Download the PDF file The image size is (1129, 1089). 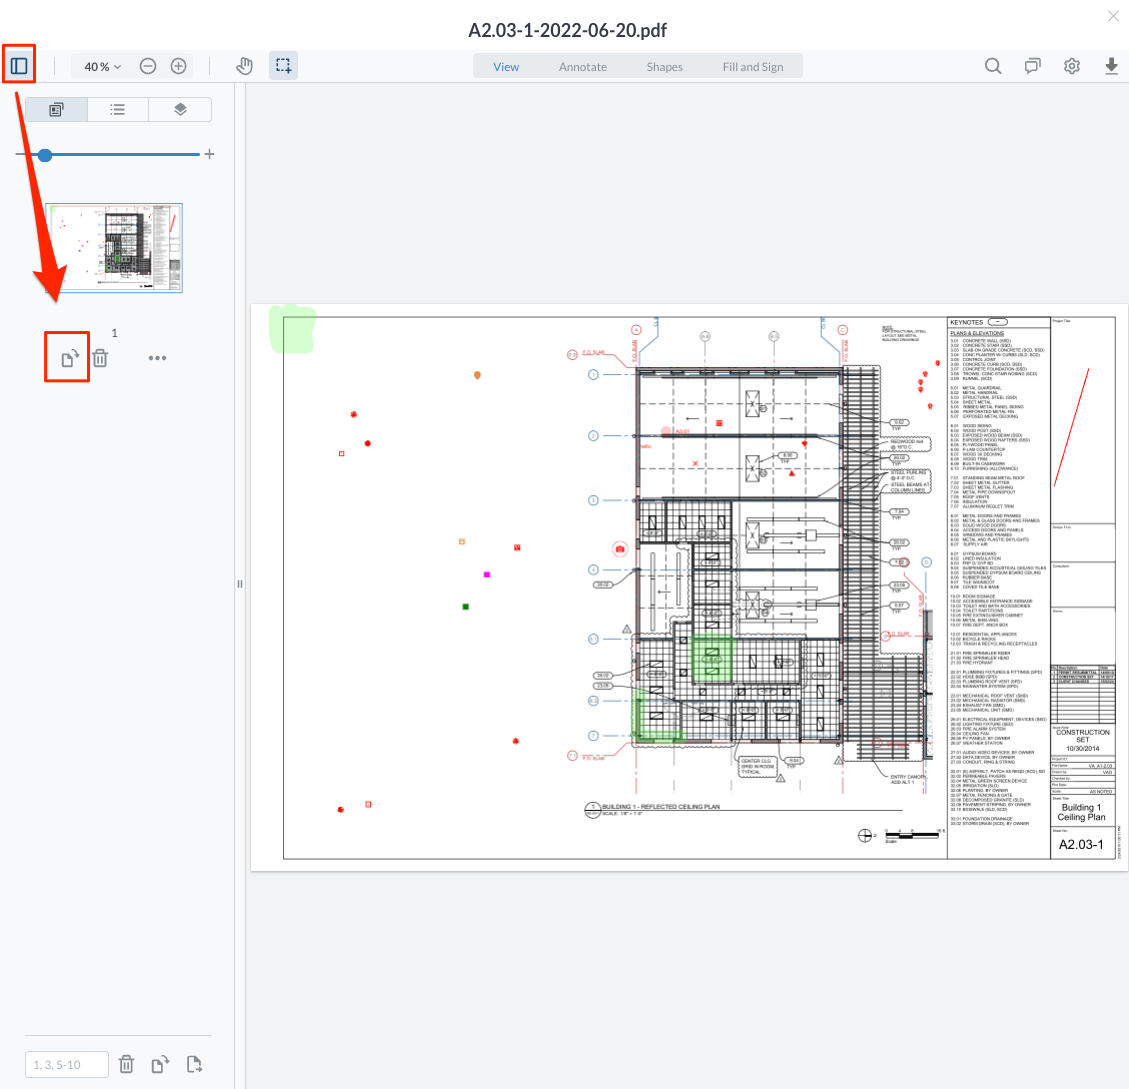click(1111, 66)
